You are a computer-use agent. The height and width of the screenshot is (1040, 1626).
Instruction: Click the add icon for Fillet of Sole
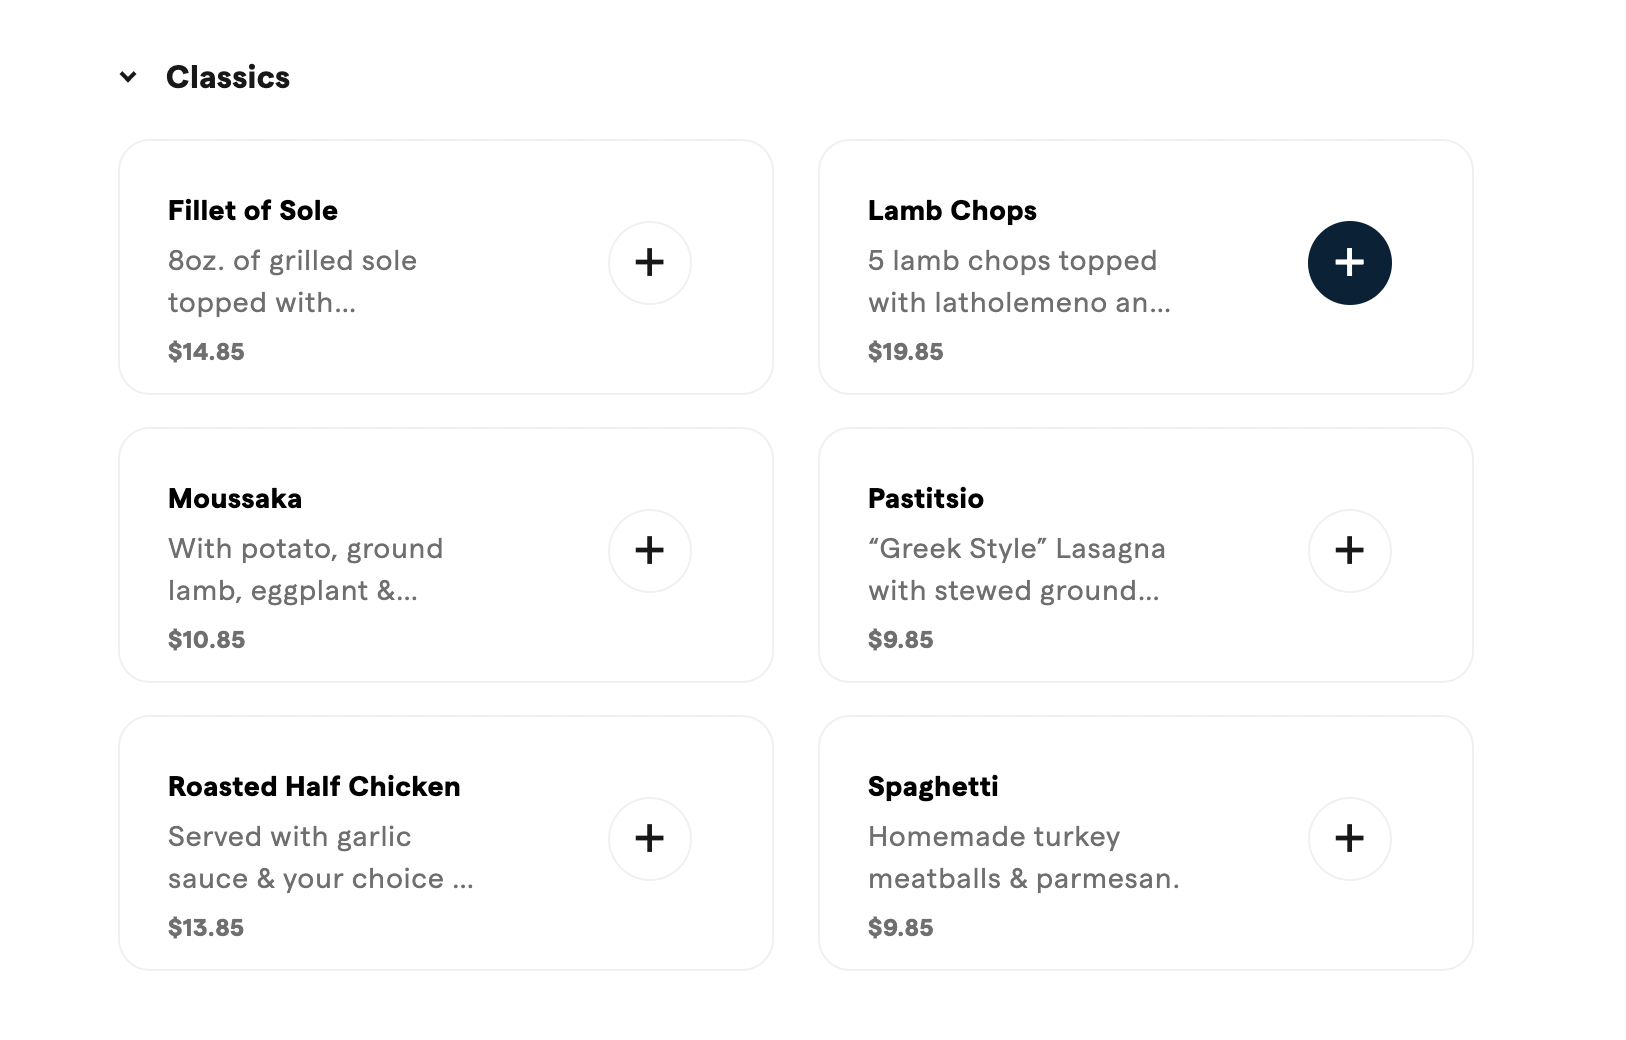tap(650, 262)
